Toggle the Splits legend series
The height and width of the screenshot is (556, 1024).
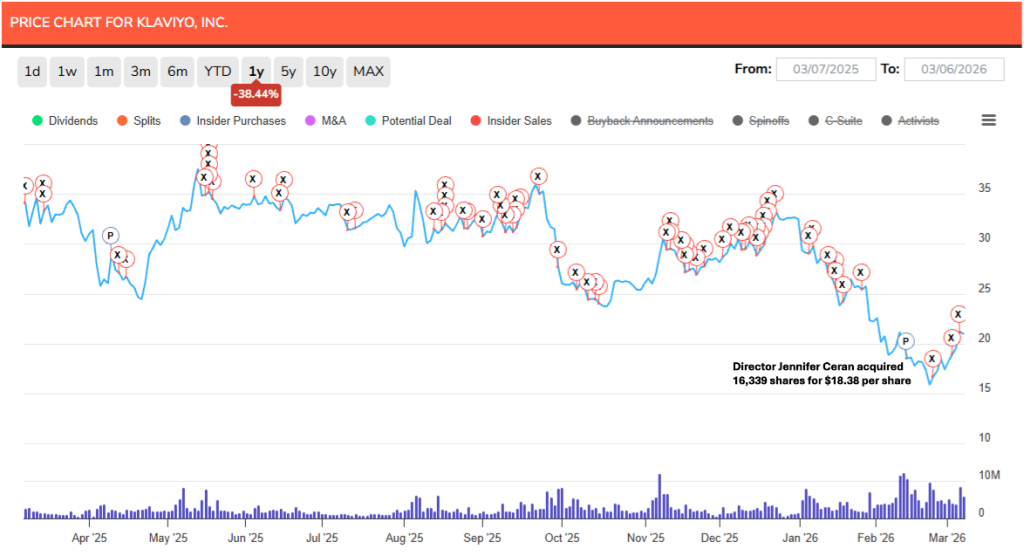[x=138, y=121]
